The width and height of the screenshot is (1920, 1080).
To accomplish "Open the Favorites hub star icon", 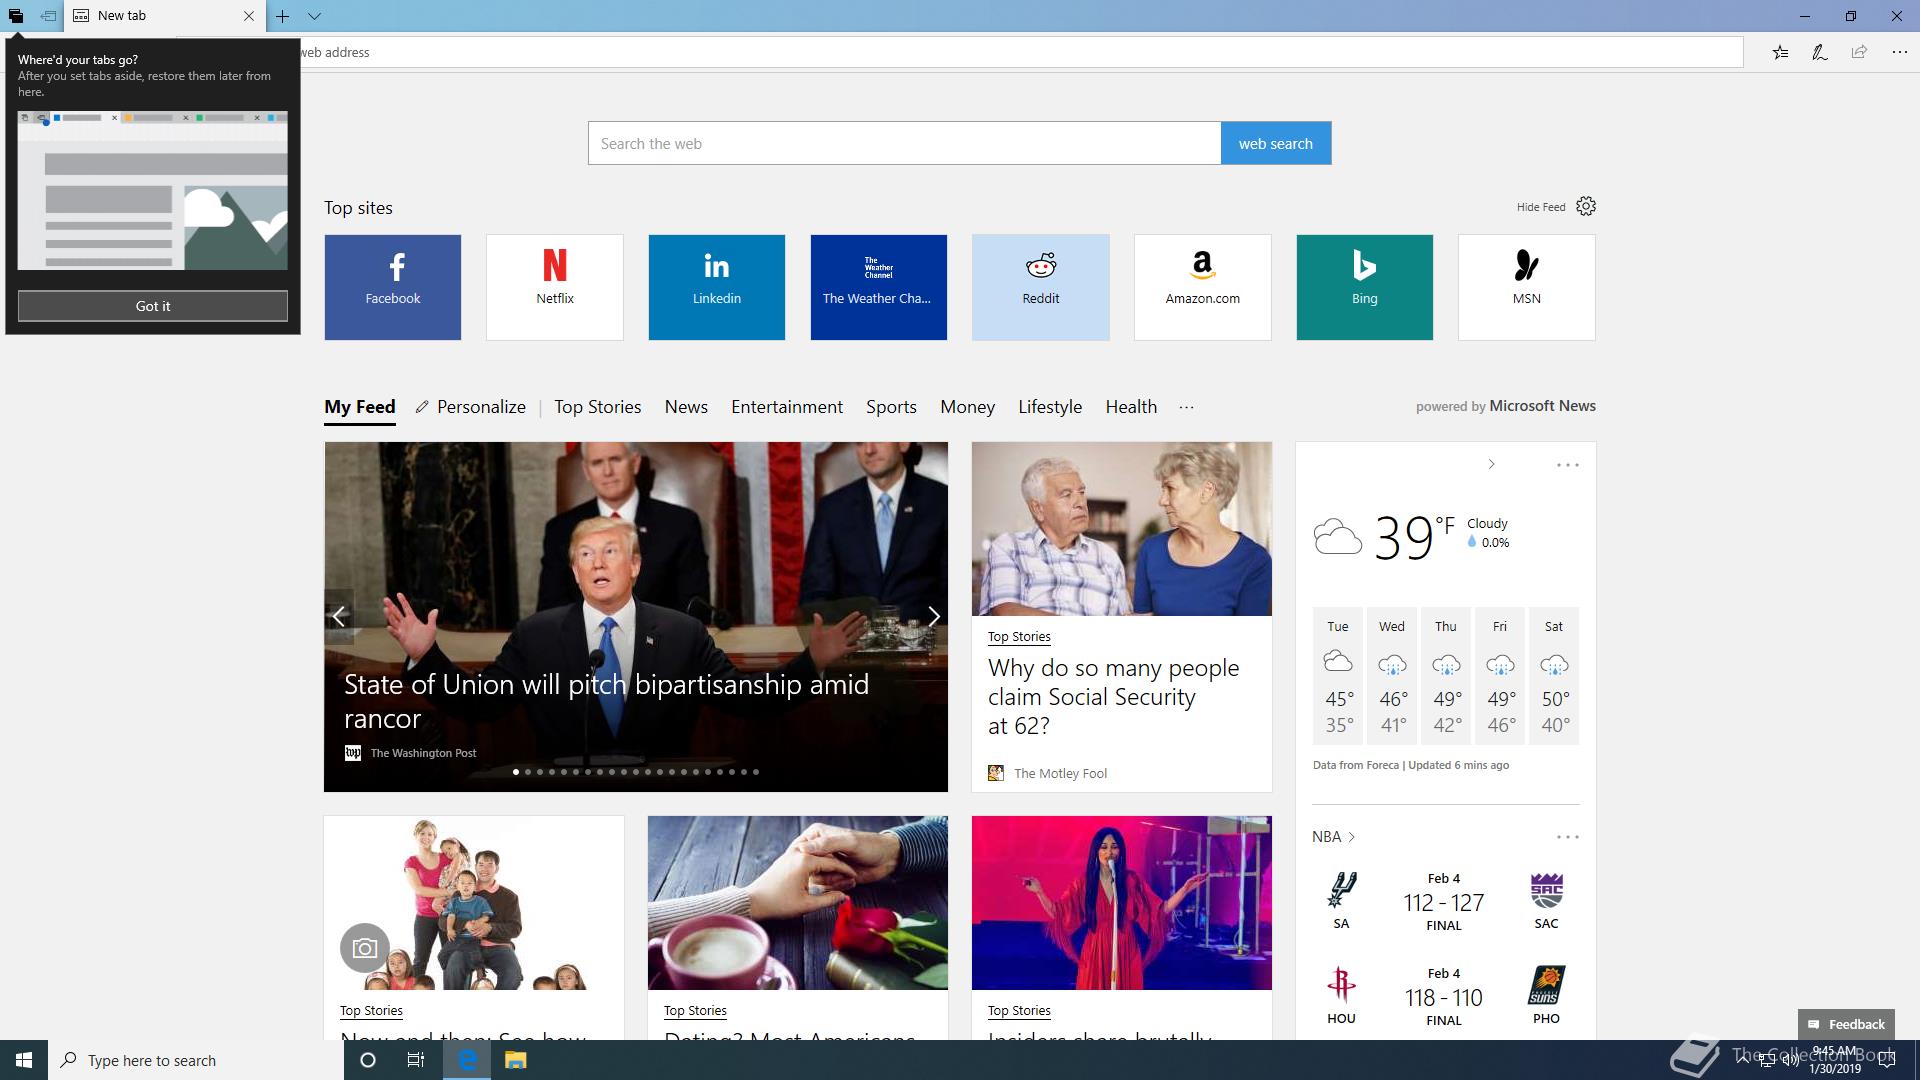I will pyautogui.click(x=1780, y=53).
